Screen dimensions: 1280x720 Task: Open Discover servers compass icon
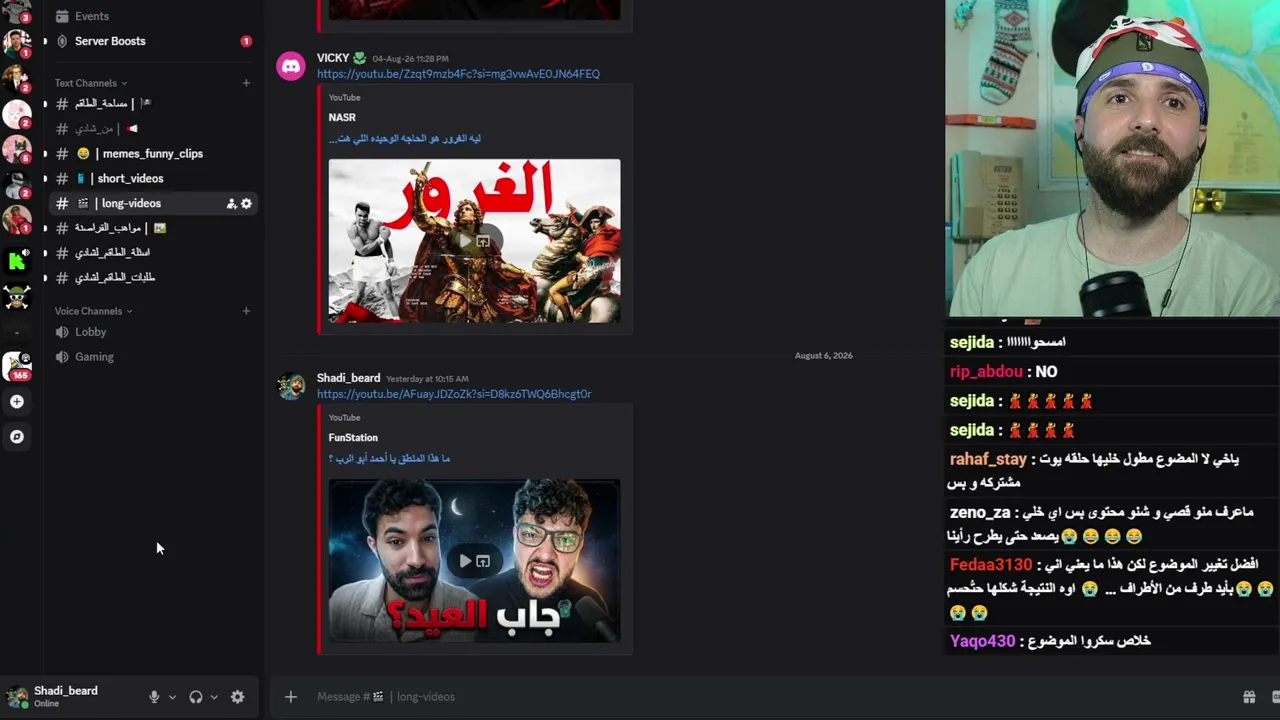pyautogui.click(x=16, y=437)
